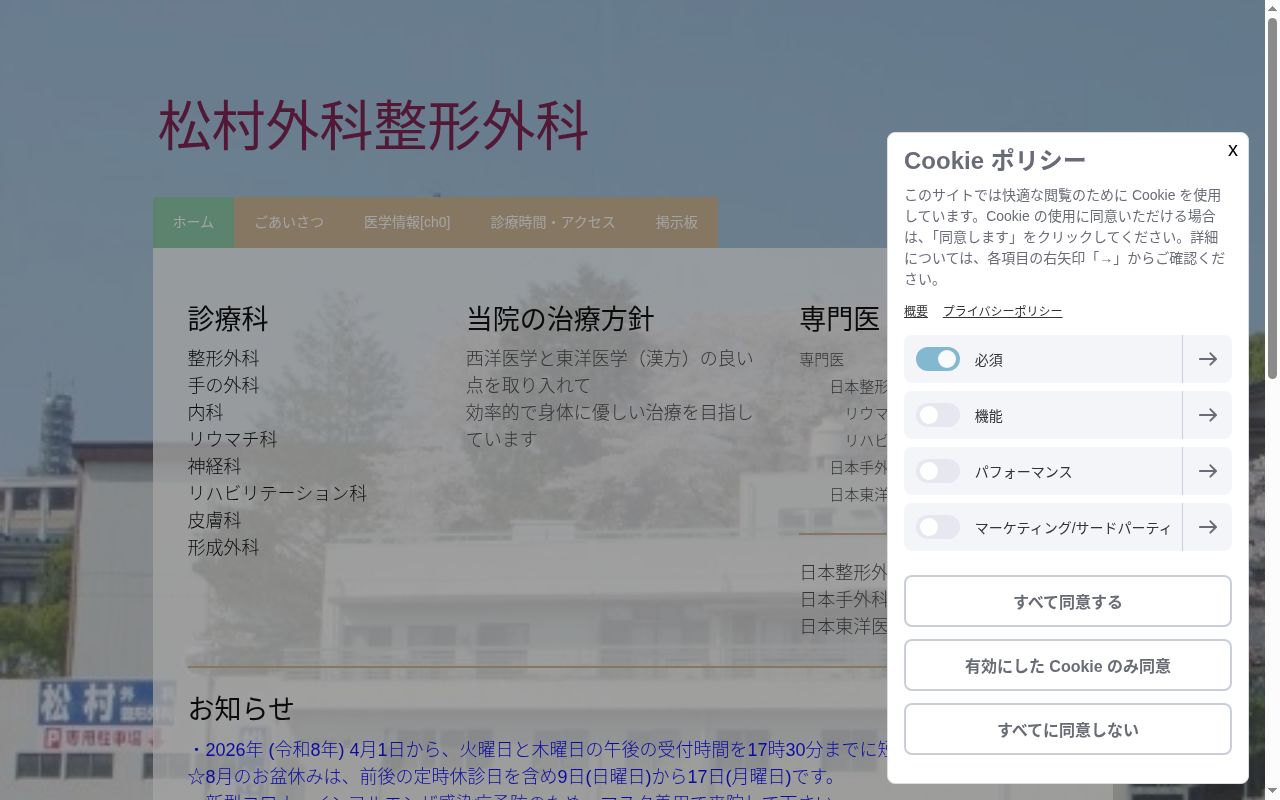This screenshot has height=800, width=1280.
Task: Enable the パフォーマンス cookie switch
Action: (938, 471)
